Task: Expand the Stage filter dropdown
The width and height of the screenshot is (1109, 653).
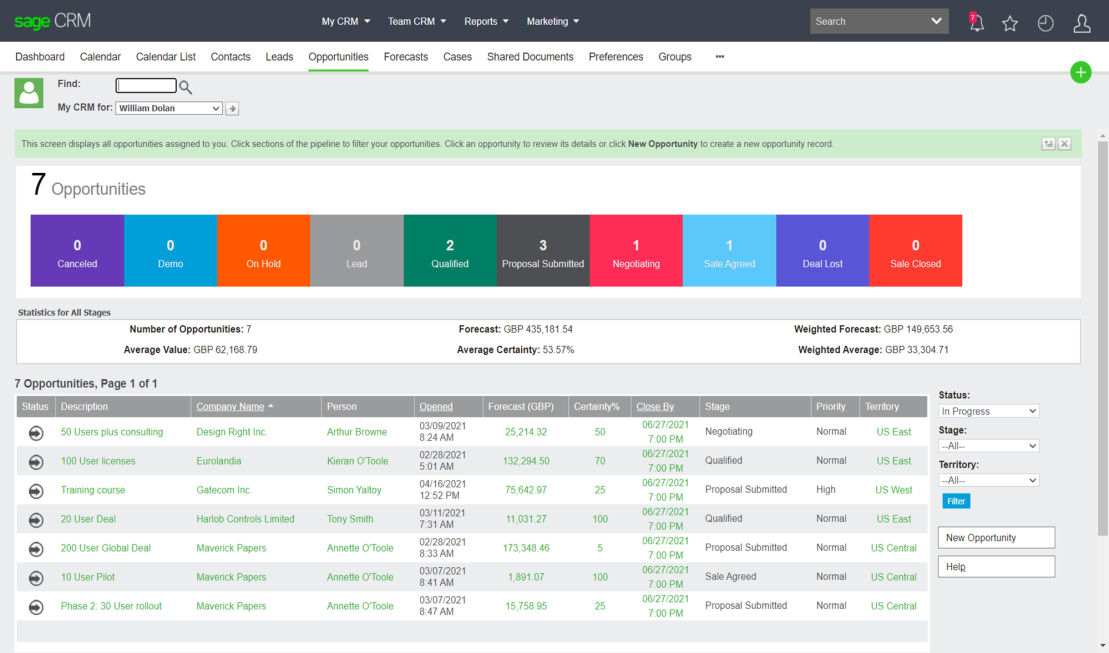Action: [x=988, y=446]
